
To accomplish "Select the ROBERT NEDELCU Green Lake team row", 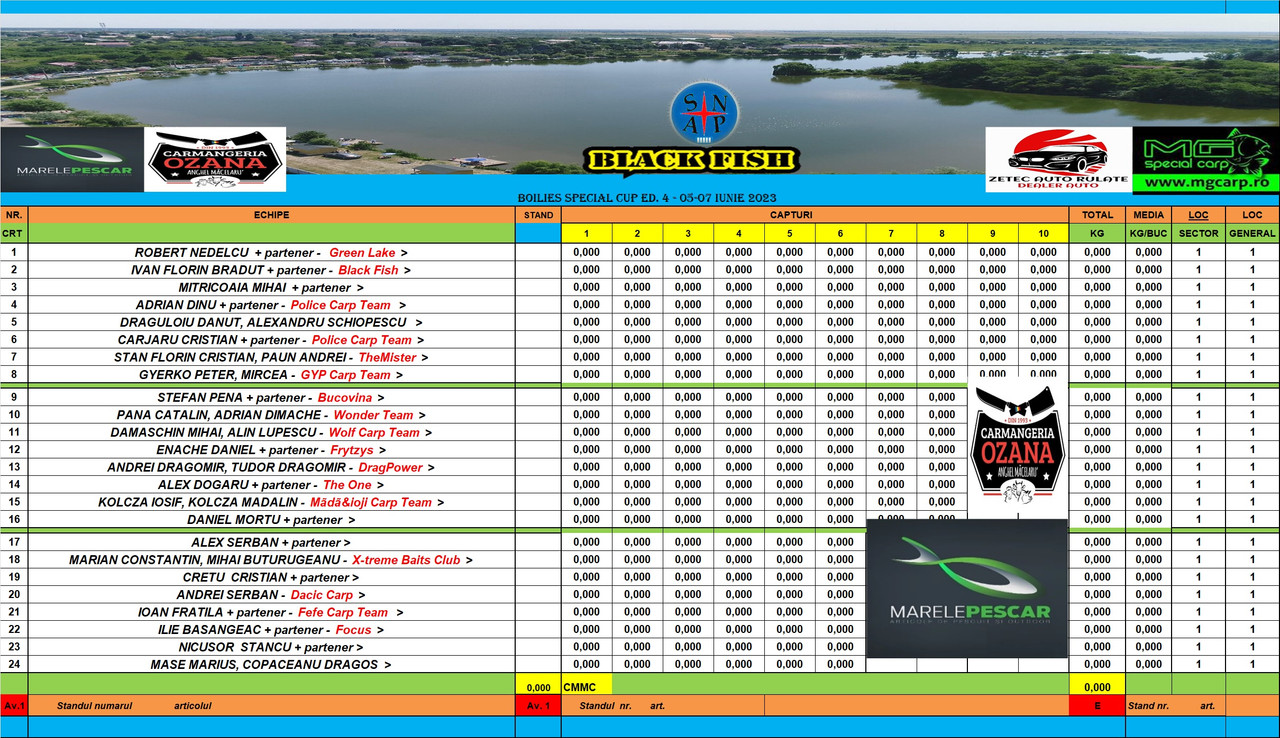I will click(x=271, y=253).
